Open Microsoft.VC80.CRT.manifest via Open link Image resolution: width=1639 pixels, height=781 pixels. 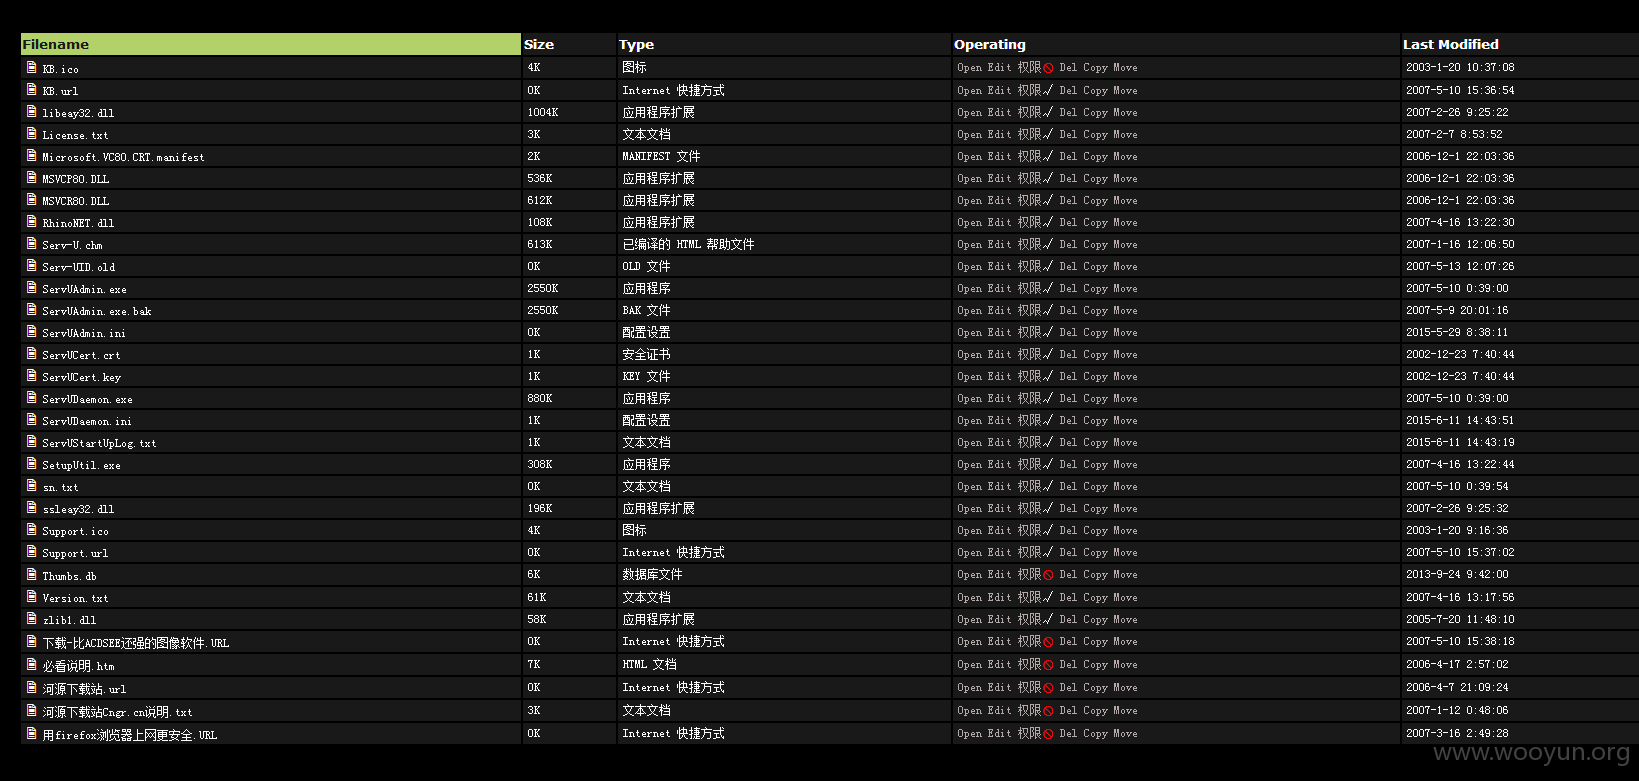point(969,156)
